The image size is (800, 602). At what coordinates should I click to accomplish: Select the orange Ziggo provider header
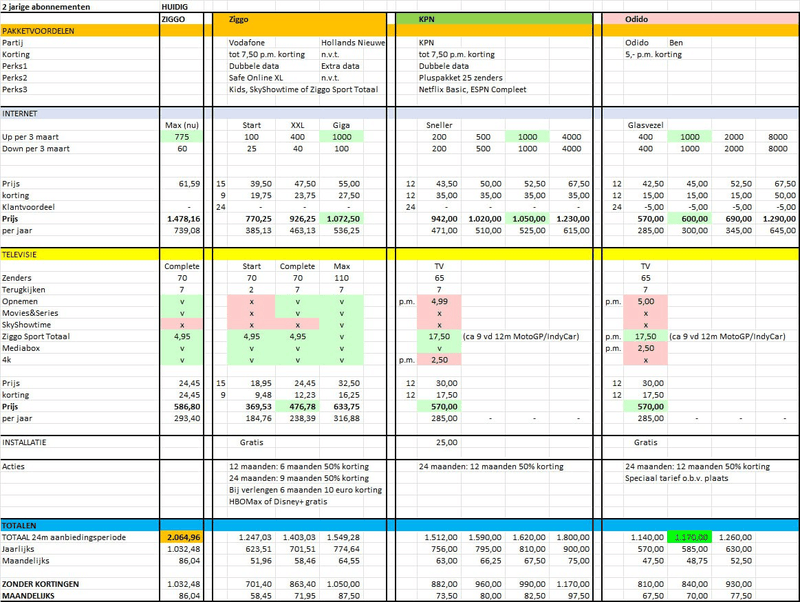[x=299, y=19]
